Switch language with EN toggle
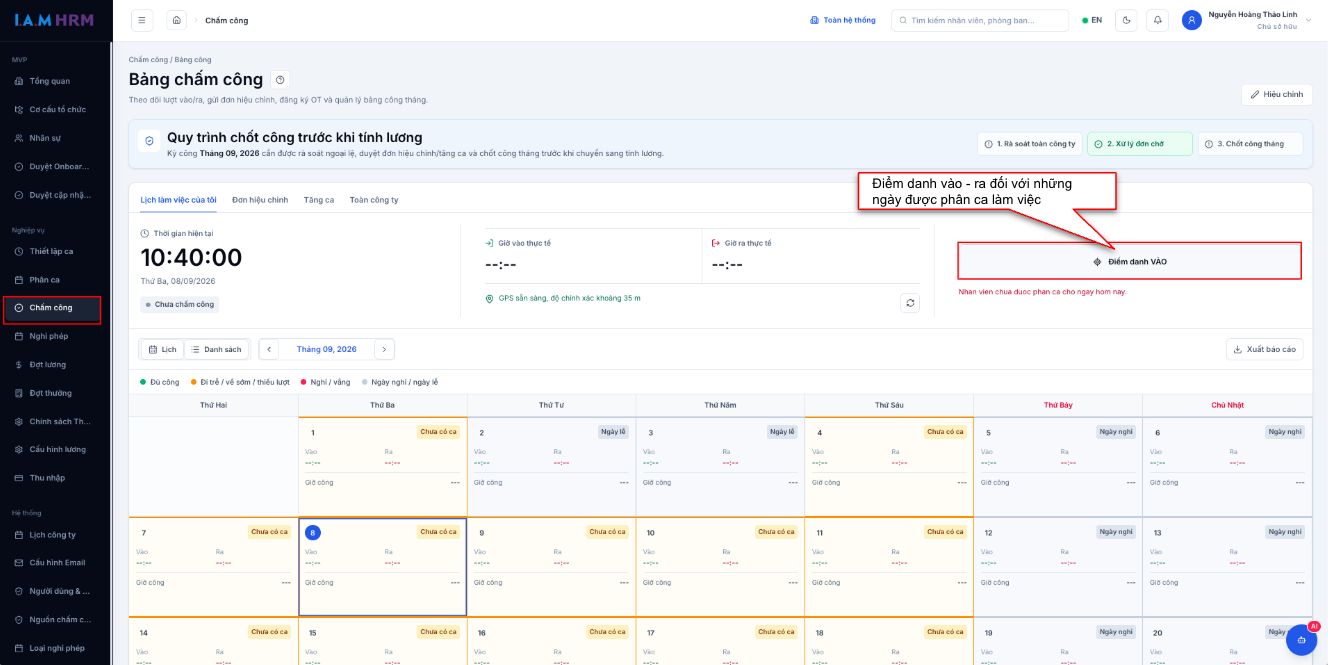 point(1092,20)
